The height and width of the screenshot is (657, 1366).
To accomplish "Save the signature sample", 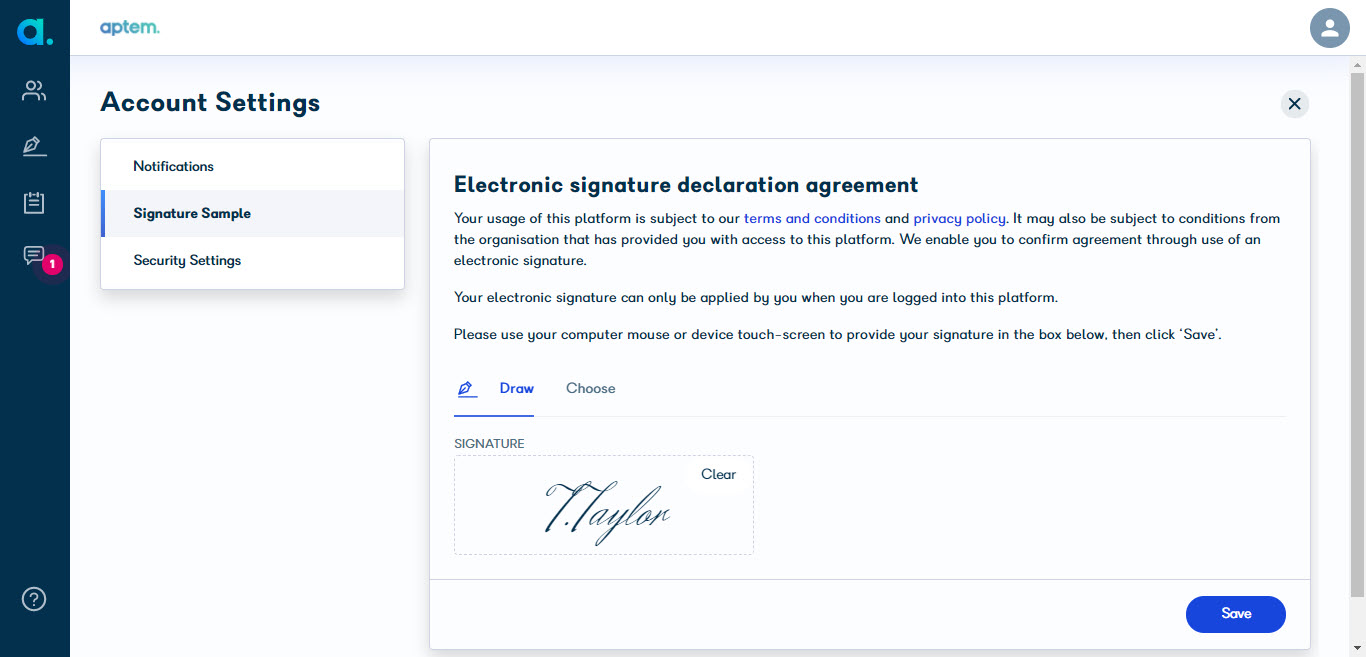I will click(1236, 614).
